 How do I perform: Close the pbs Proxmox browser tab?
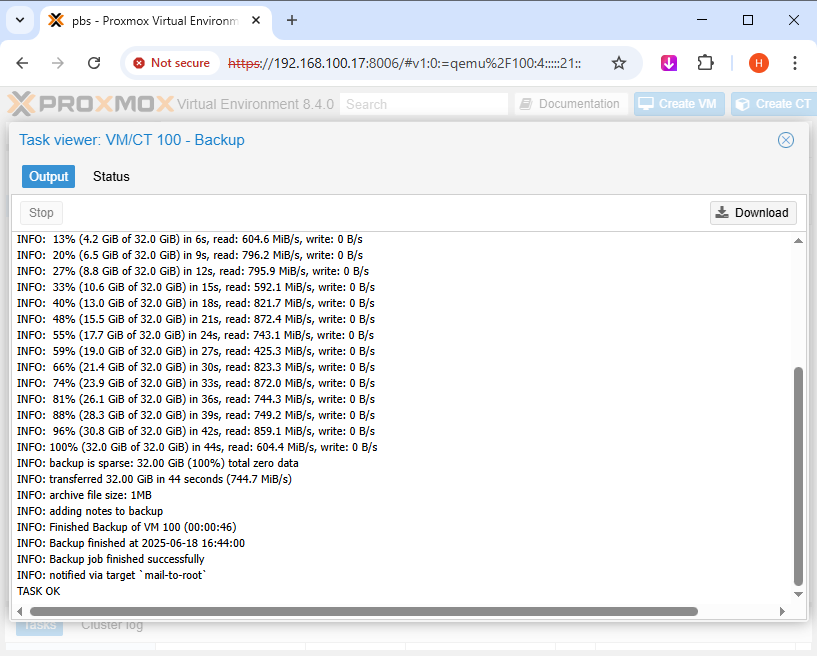pos(256,20)
